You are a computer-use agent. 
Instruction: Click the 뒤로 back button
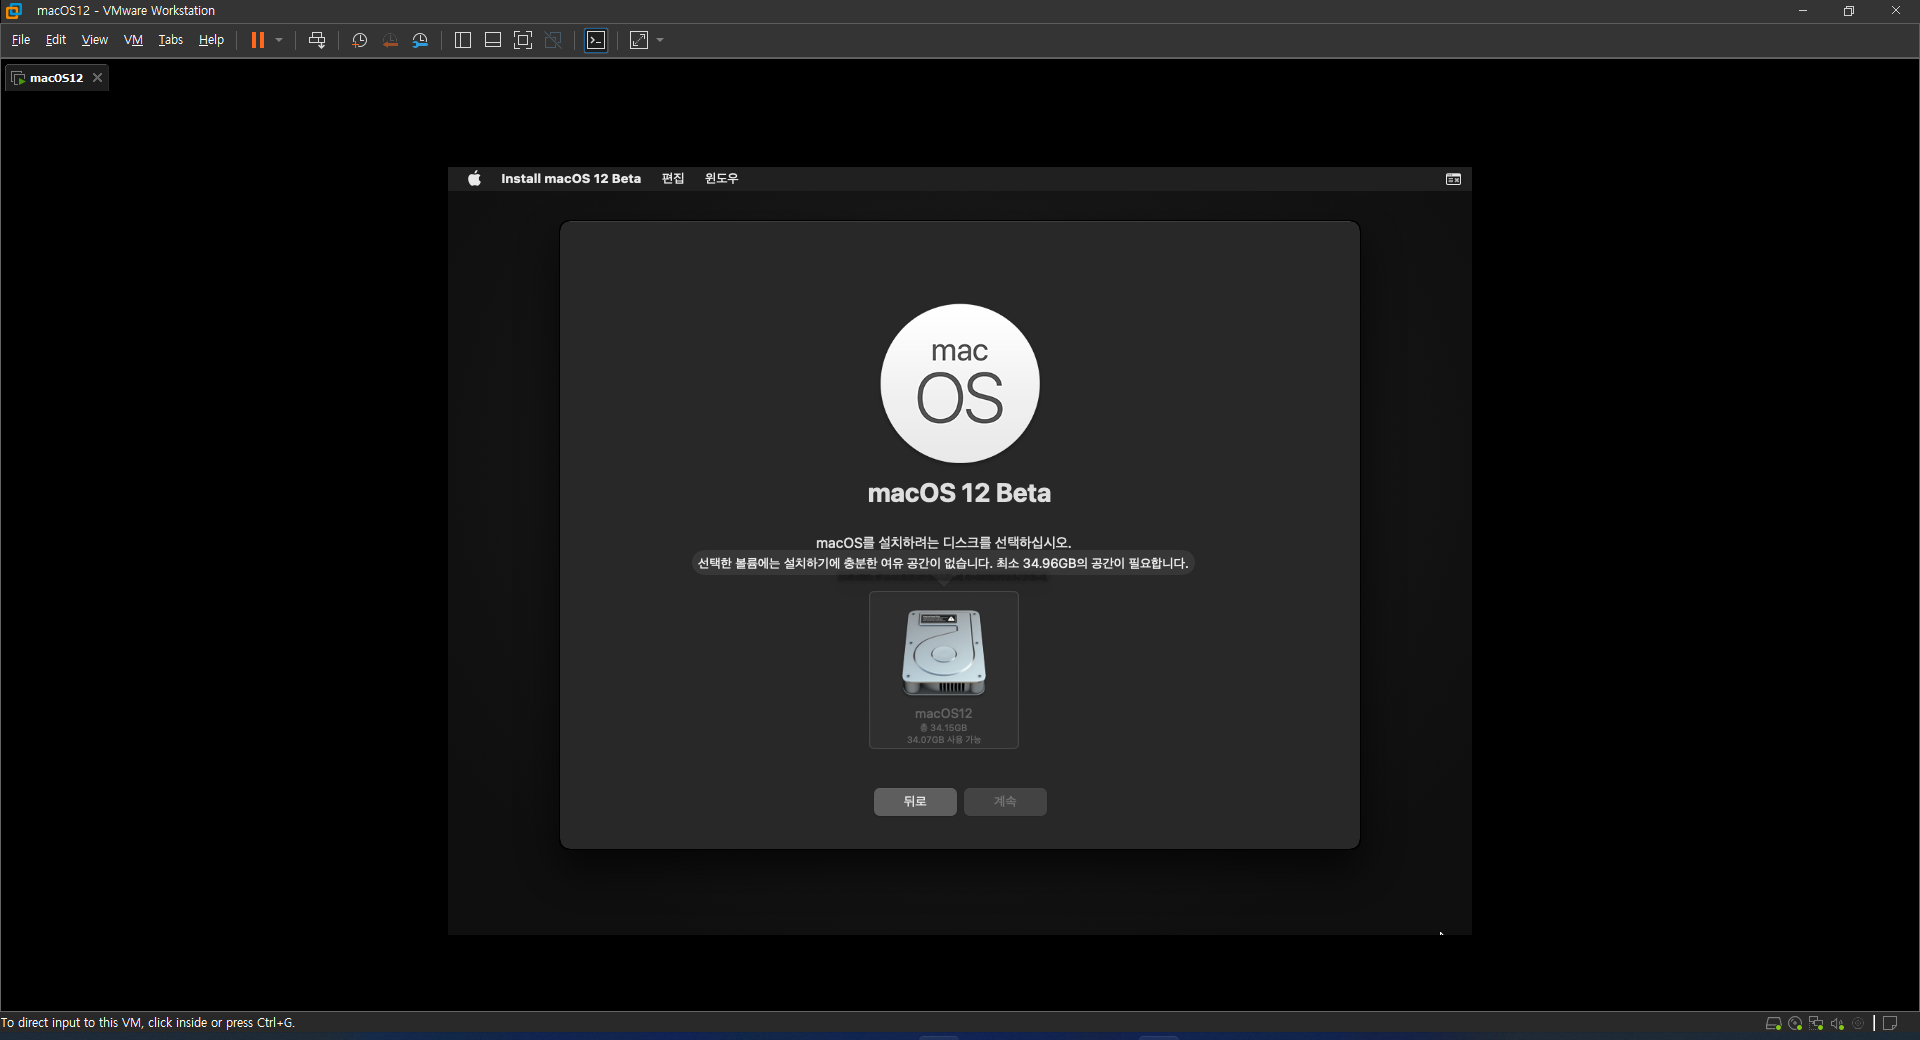pos(915,802)
